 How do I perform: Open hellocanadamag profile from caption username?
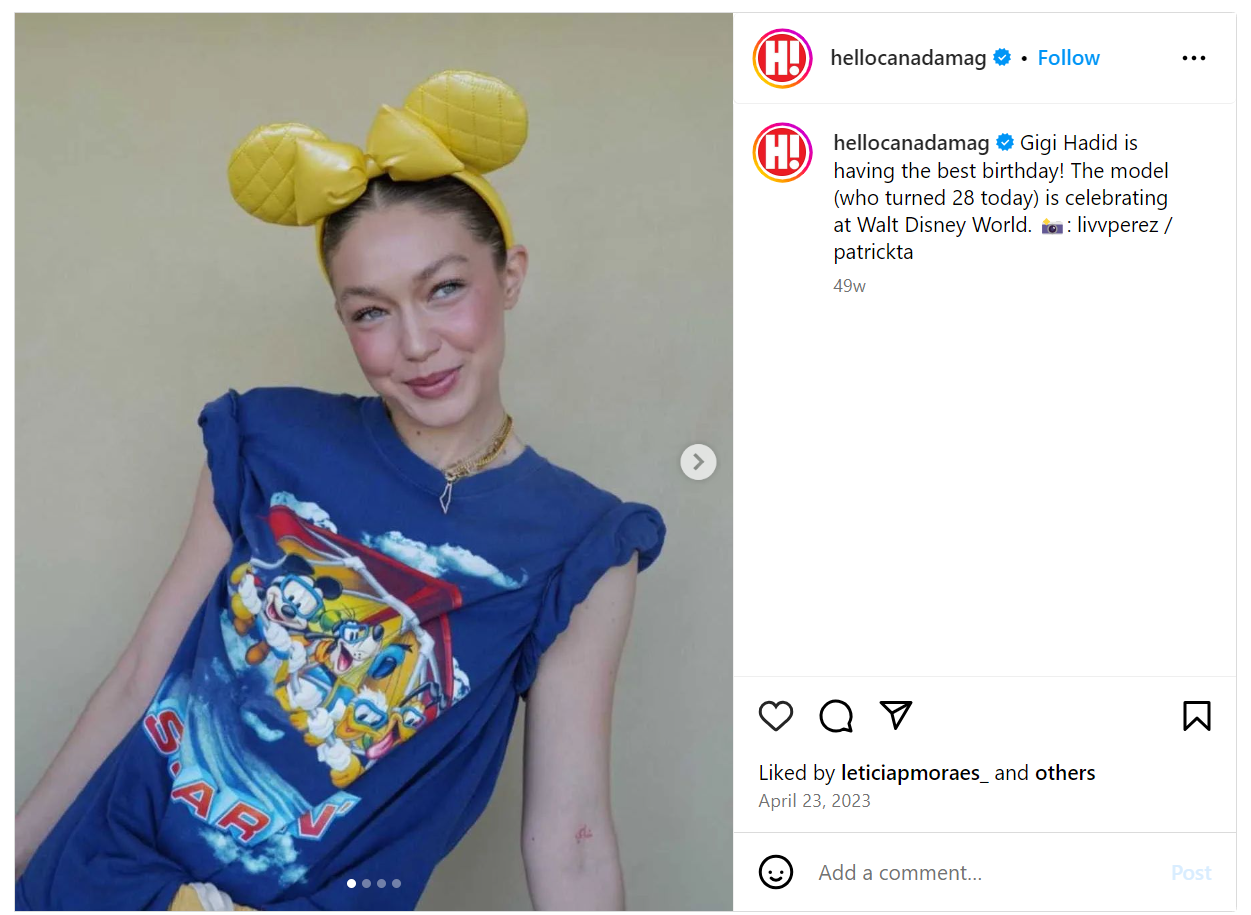pos(911,143)
